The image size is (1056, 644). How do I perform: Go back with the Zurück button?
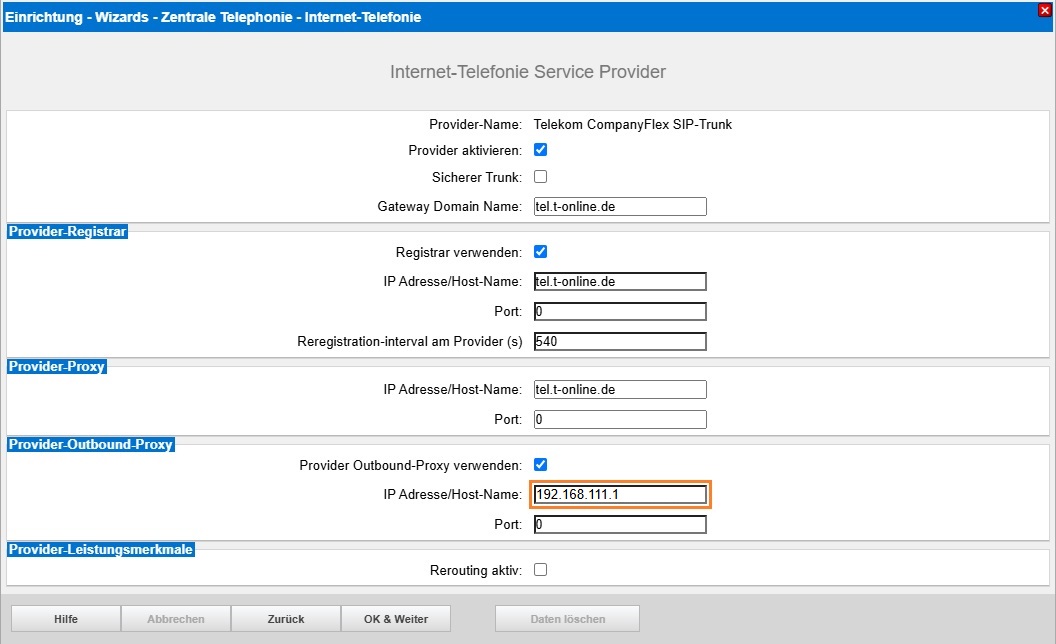pos(286,619)
